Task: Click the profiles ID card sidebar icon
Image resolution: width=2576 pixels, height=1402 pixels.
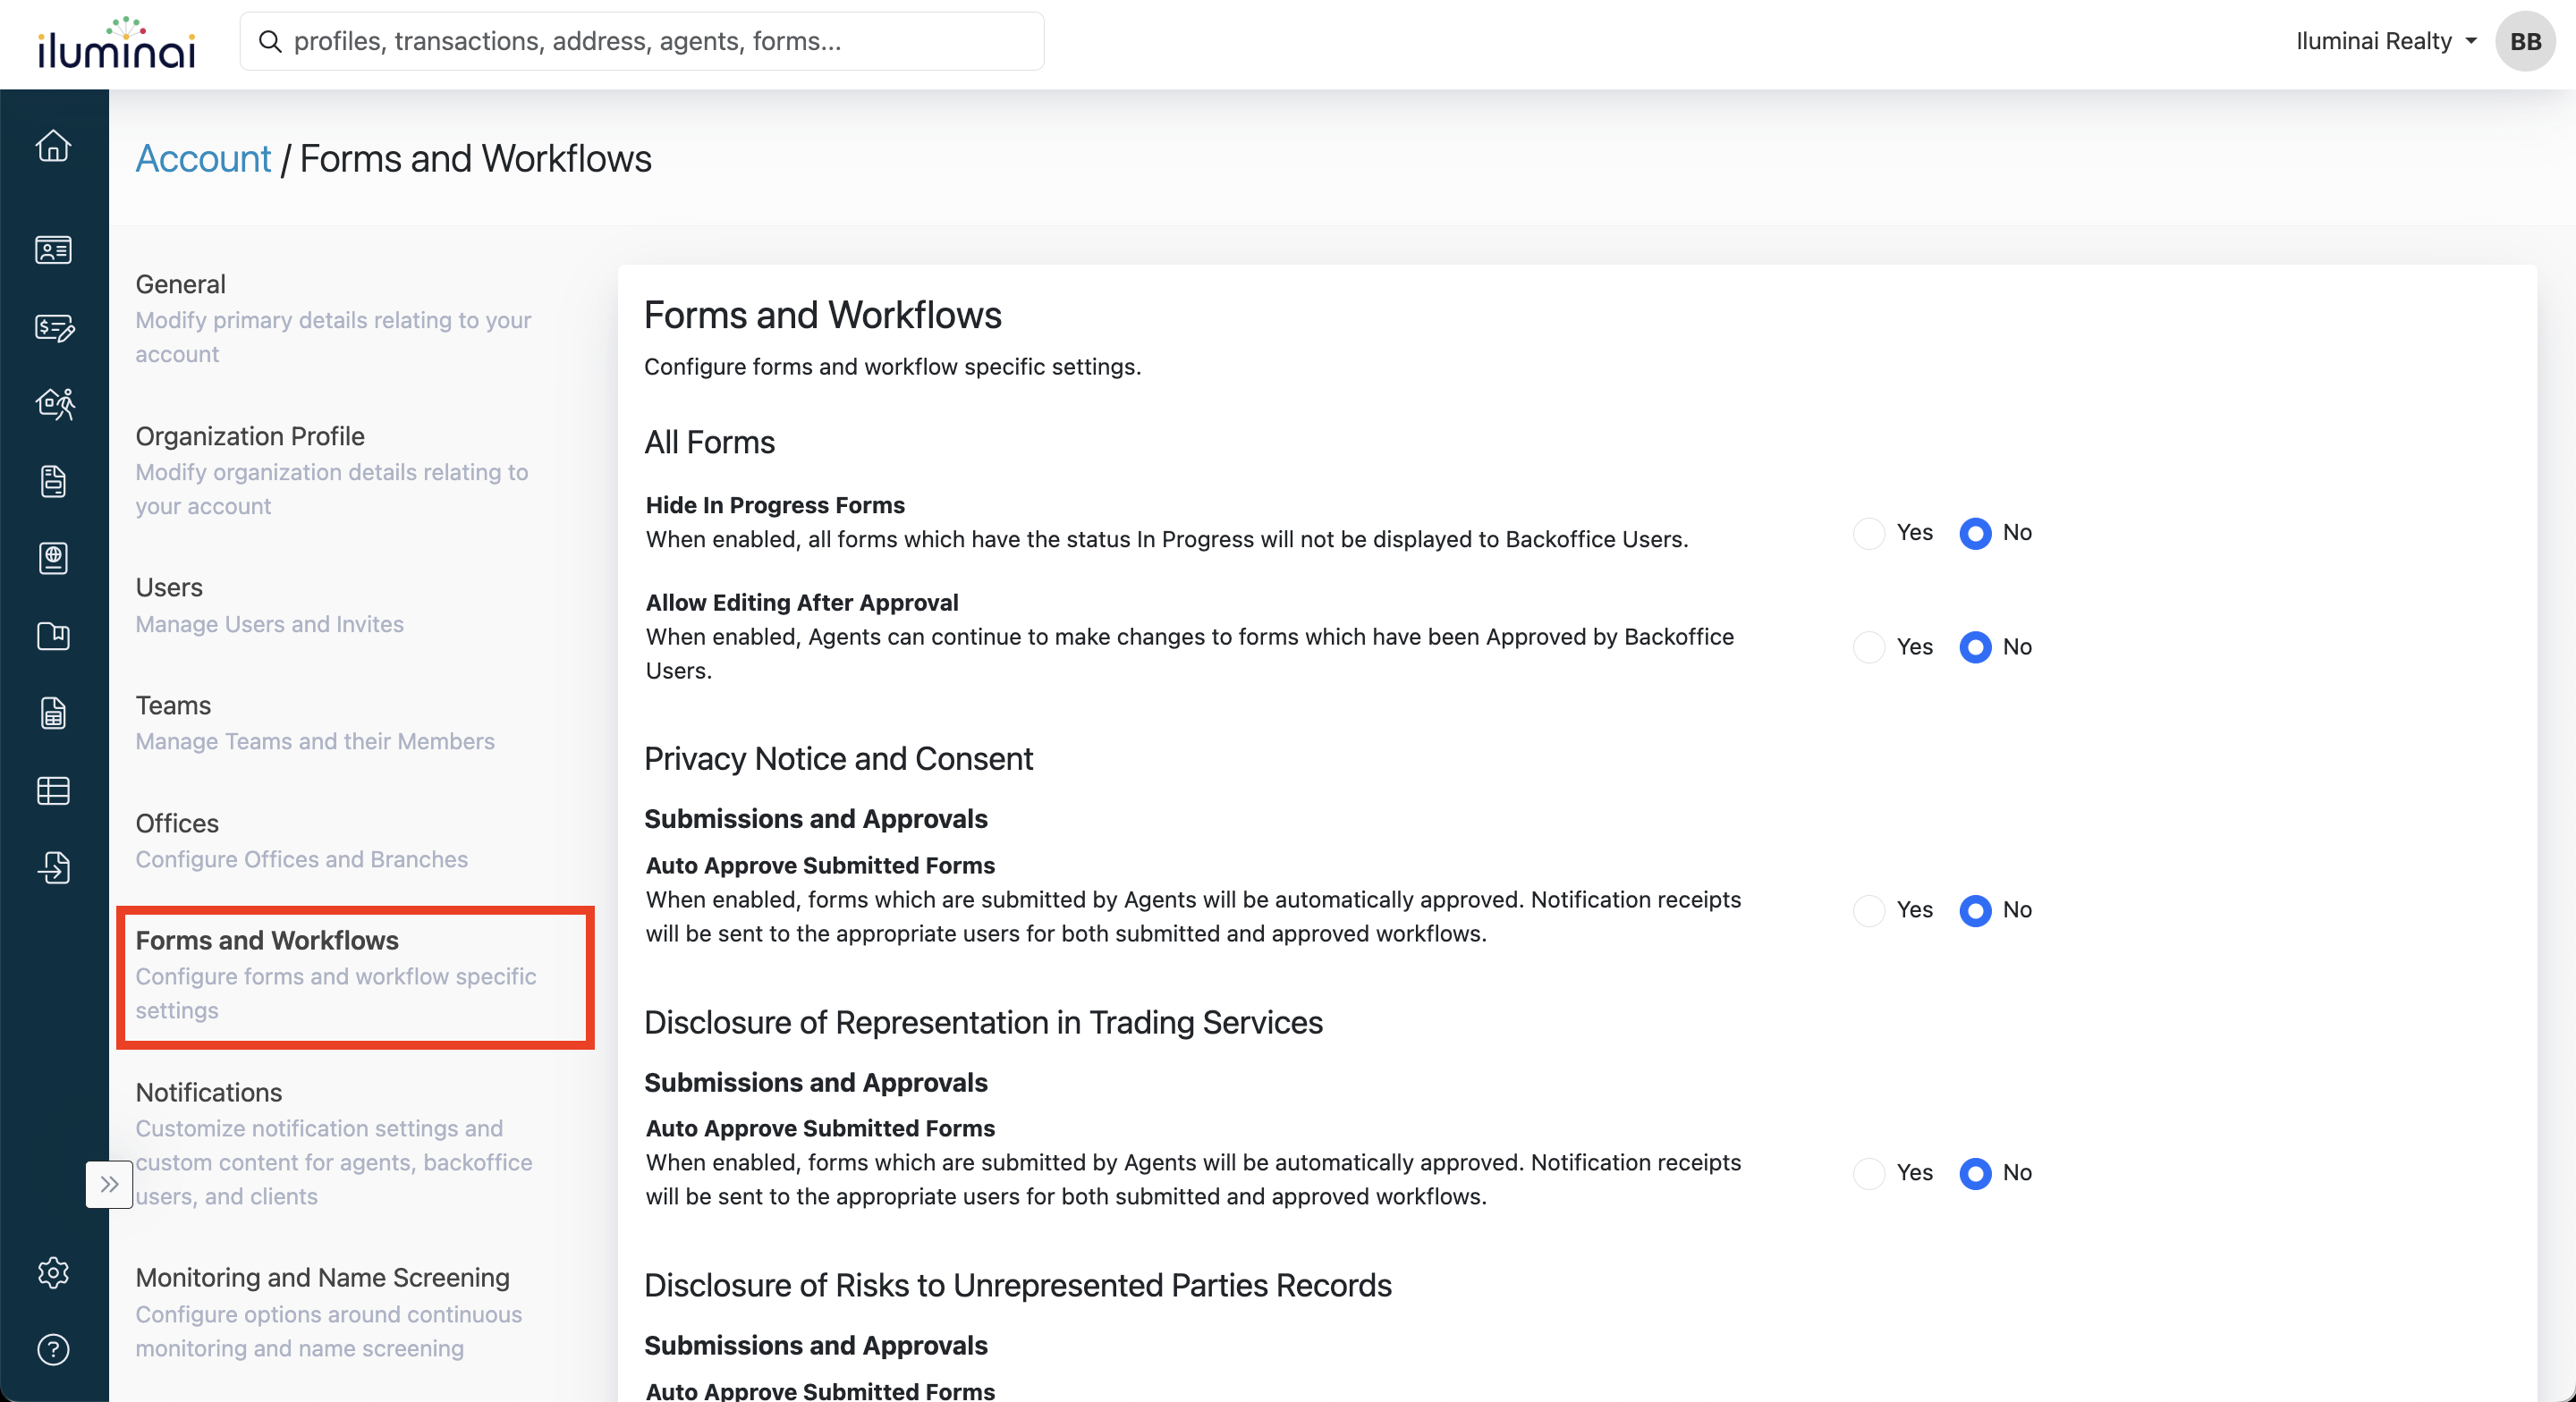Action: (53, 250)
